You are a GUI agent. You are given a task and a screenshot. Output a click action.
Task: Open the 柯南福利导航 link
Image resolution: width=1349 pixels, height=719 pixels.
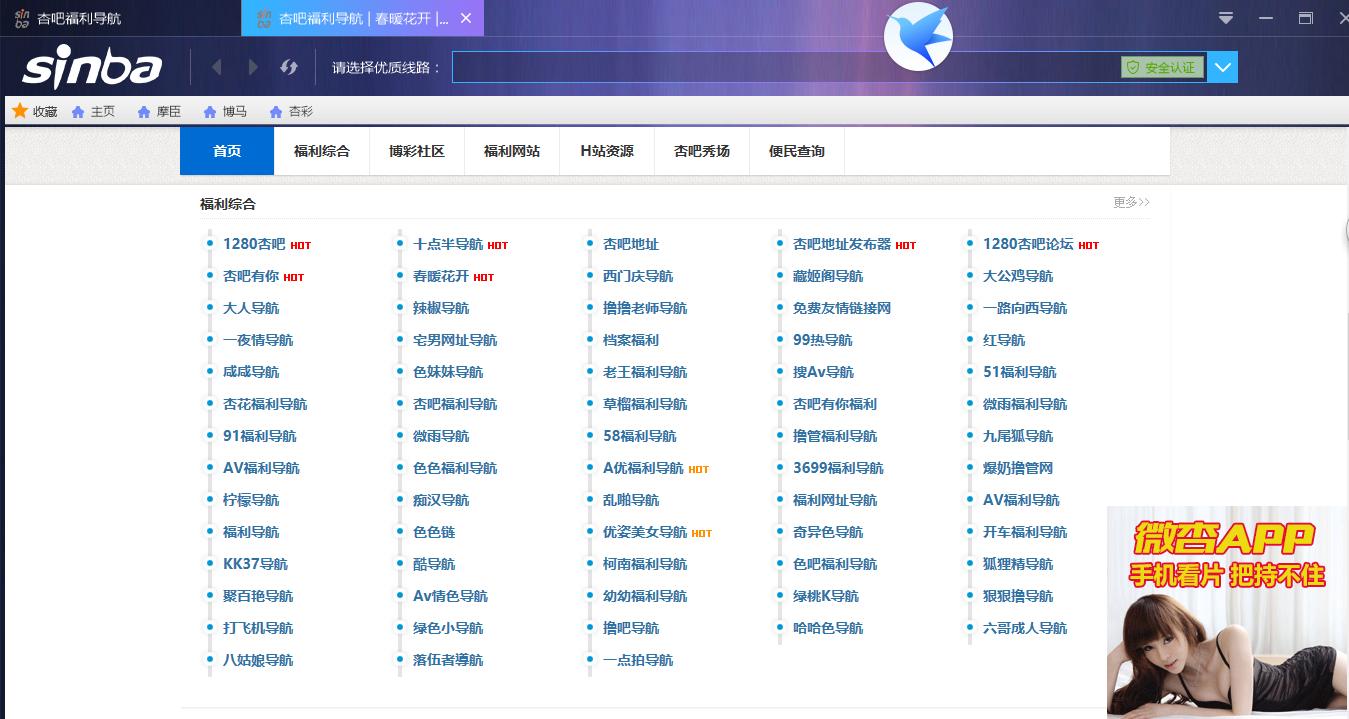tap(645, 564)
